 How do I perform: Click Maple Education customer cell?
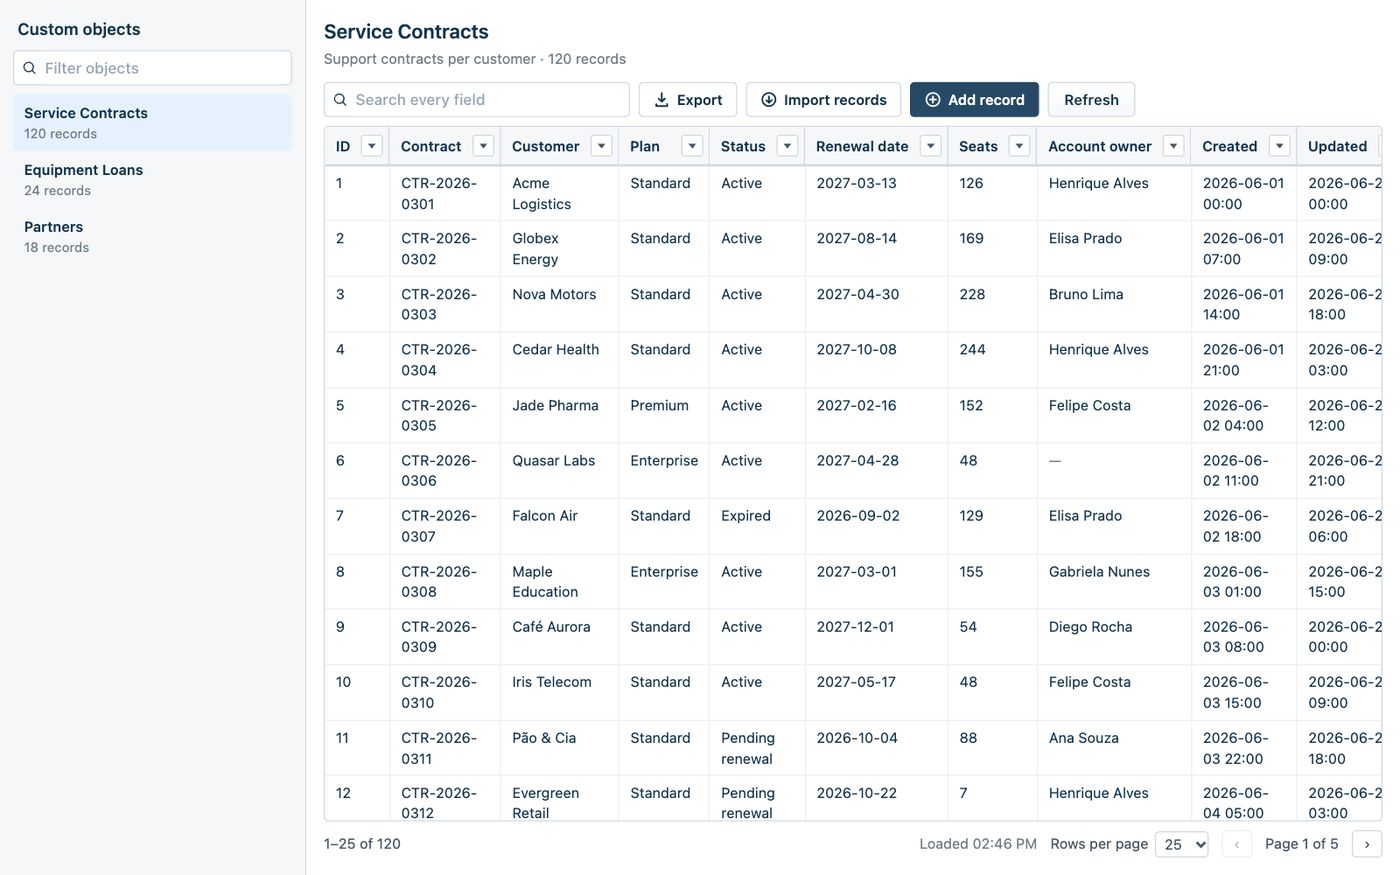559,581
